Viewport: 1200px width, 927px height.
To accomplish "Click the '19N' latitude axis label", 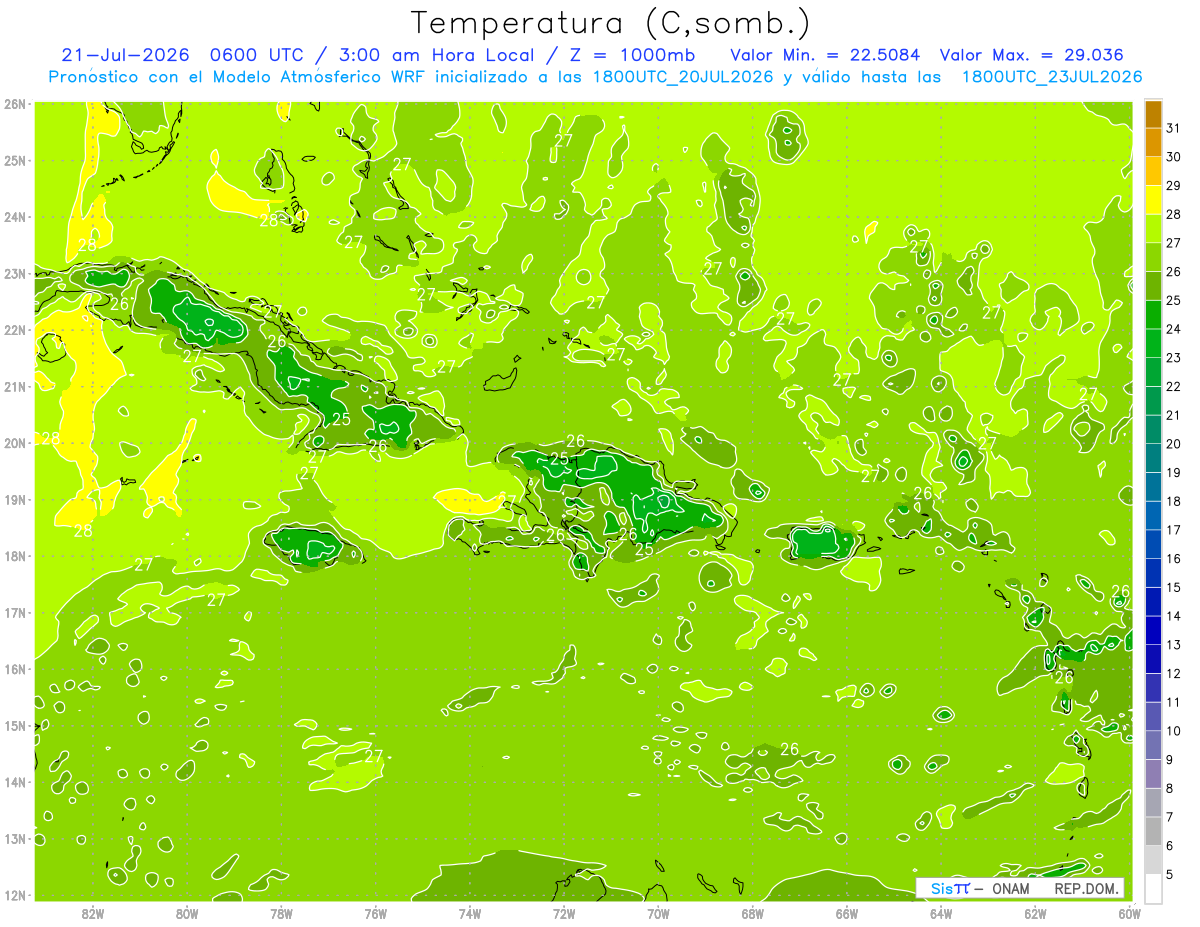I will pyautogui.click(x=15, y=499).
